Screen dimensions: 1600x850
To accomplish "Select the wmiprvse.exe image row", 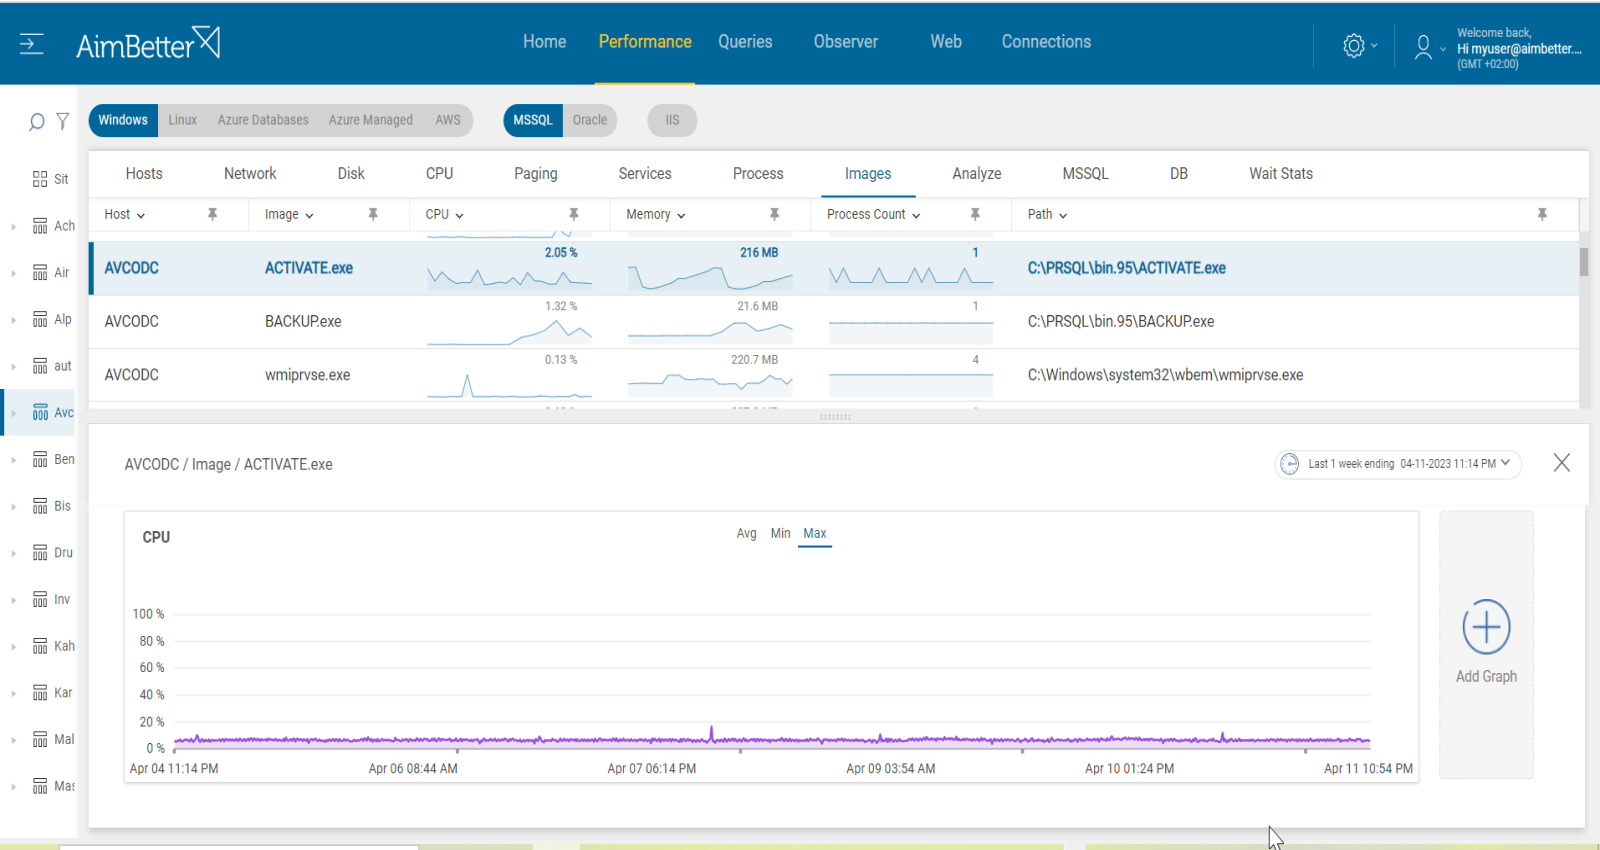I will [x=834, y=375].
